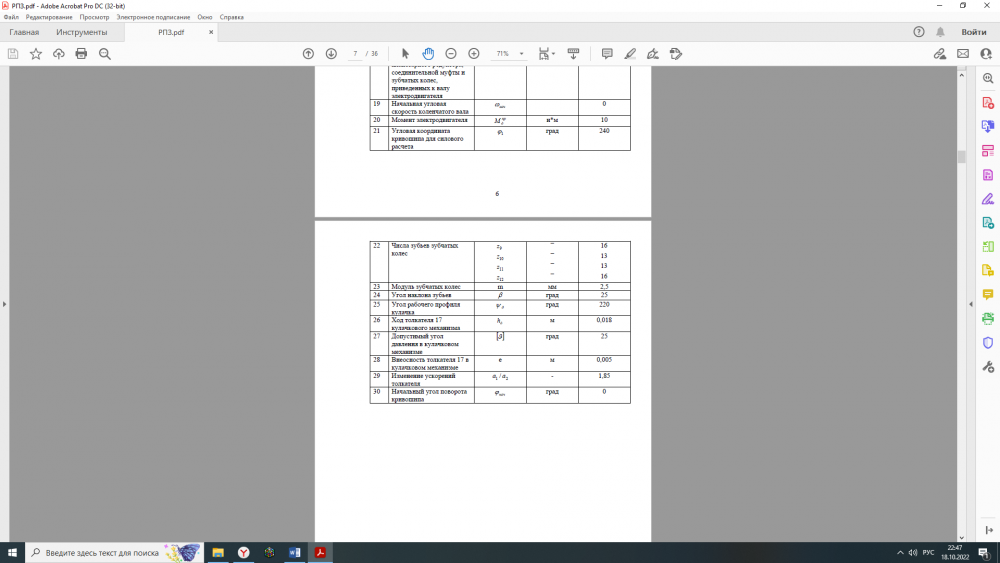Upload the file to cloud

59,54
